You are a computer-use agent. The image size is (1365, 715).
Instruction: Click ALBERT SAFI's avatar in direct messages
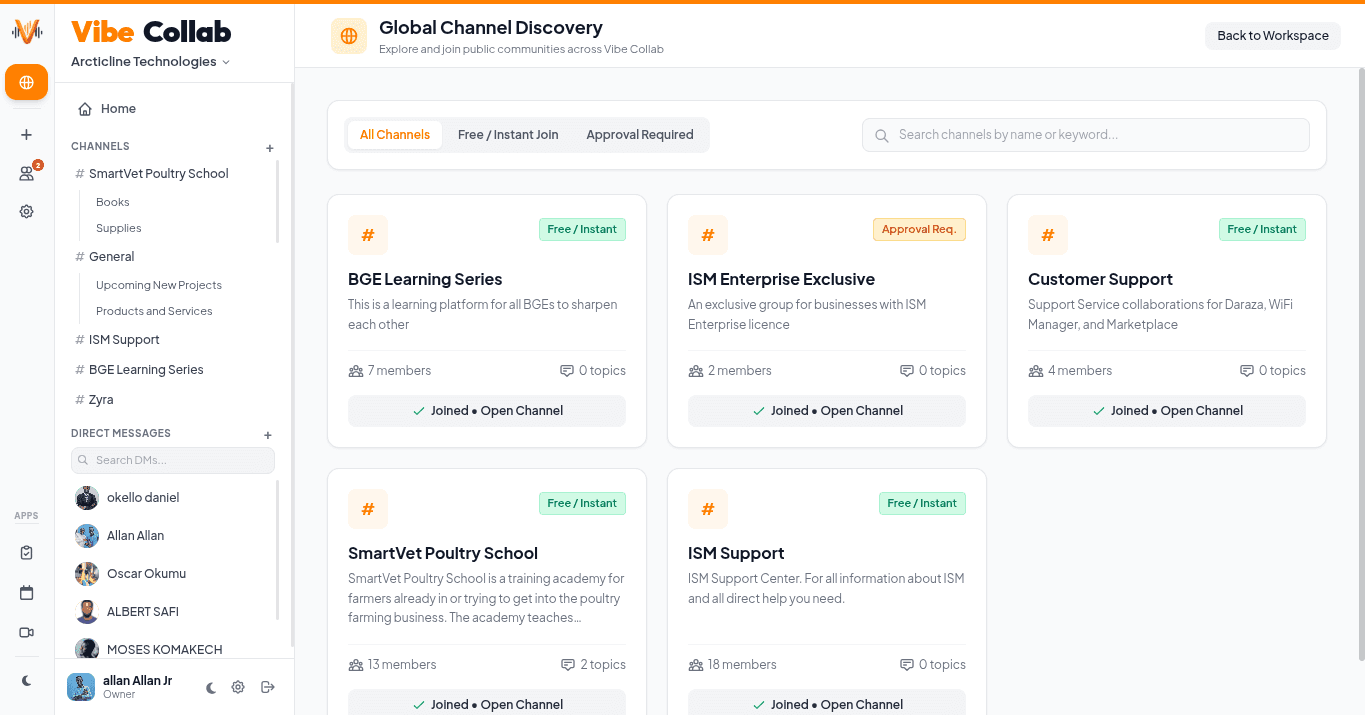point(87,612)
